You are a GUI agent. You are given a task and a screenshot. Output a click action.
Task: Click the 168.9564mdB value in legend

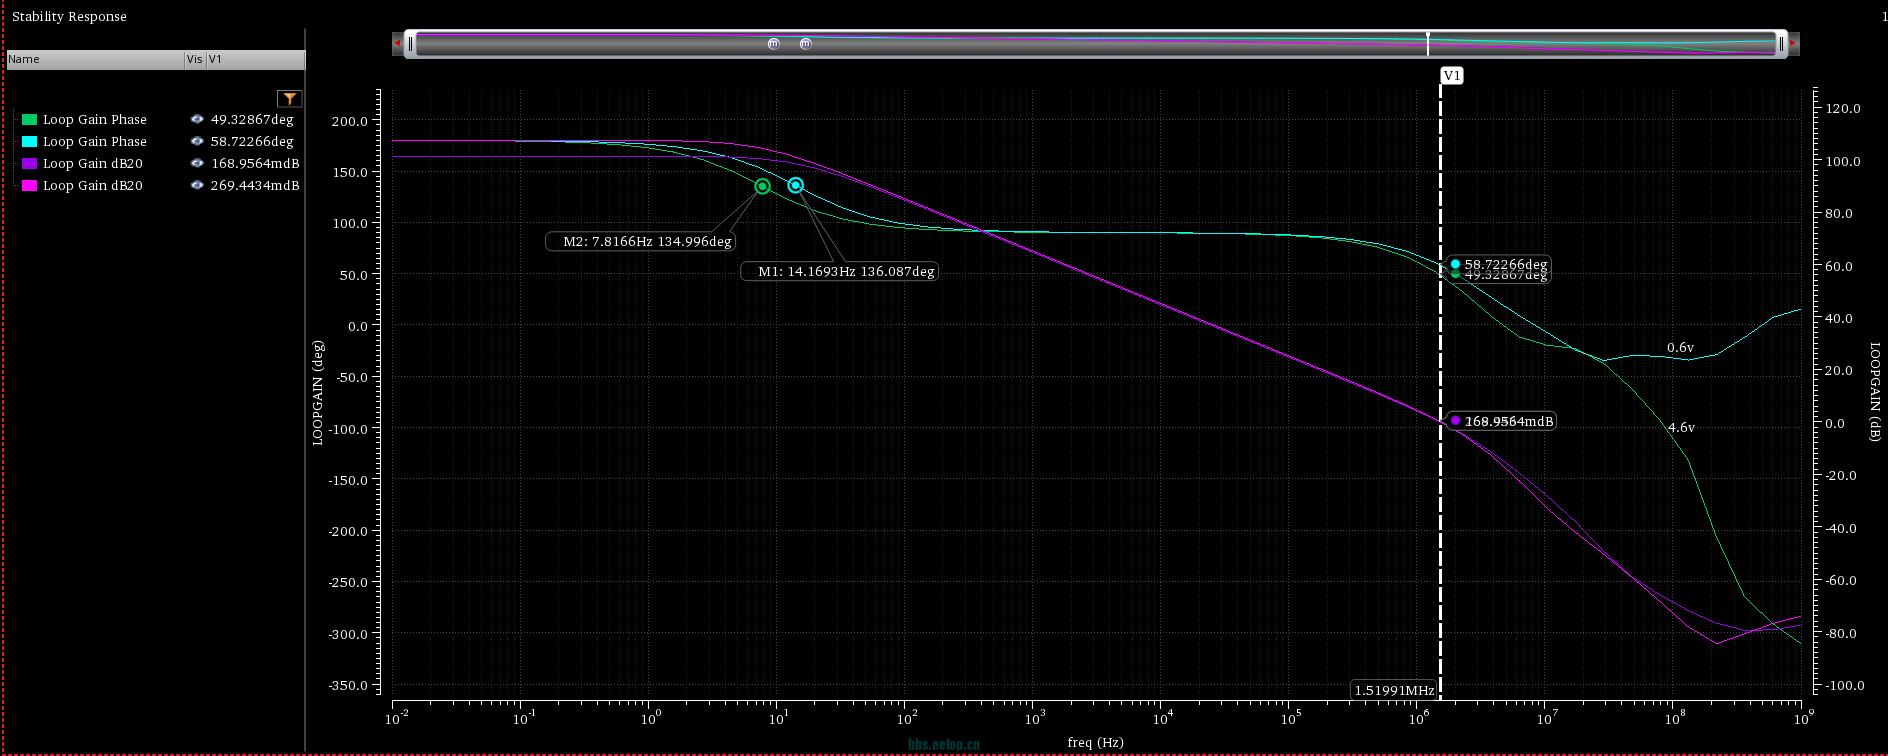(255, 163)
